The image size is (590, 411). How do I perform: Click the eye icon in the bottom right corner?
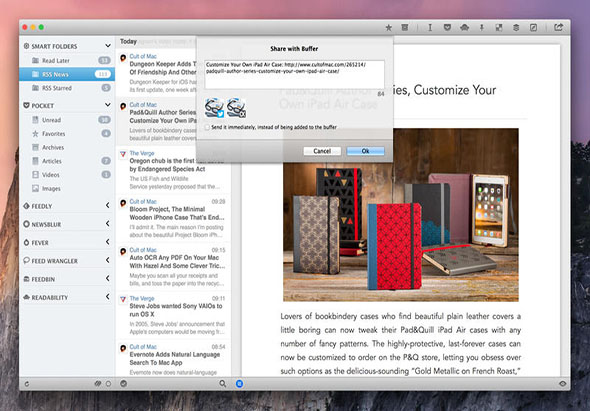click(563, 384)
